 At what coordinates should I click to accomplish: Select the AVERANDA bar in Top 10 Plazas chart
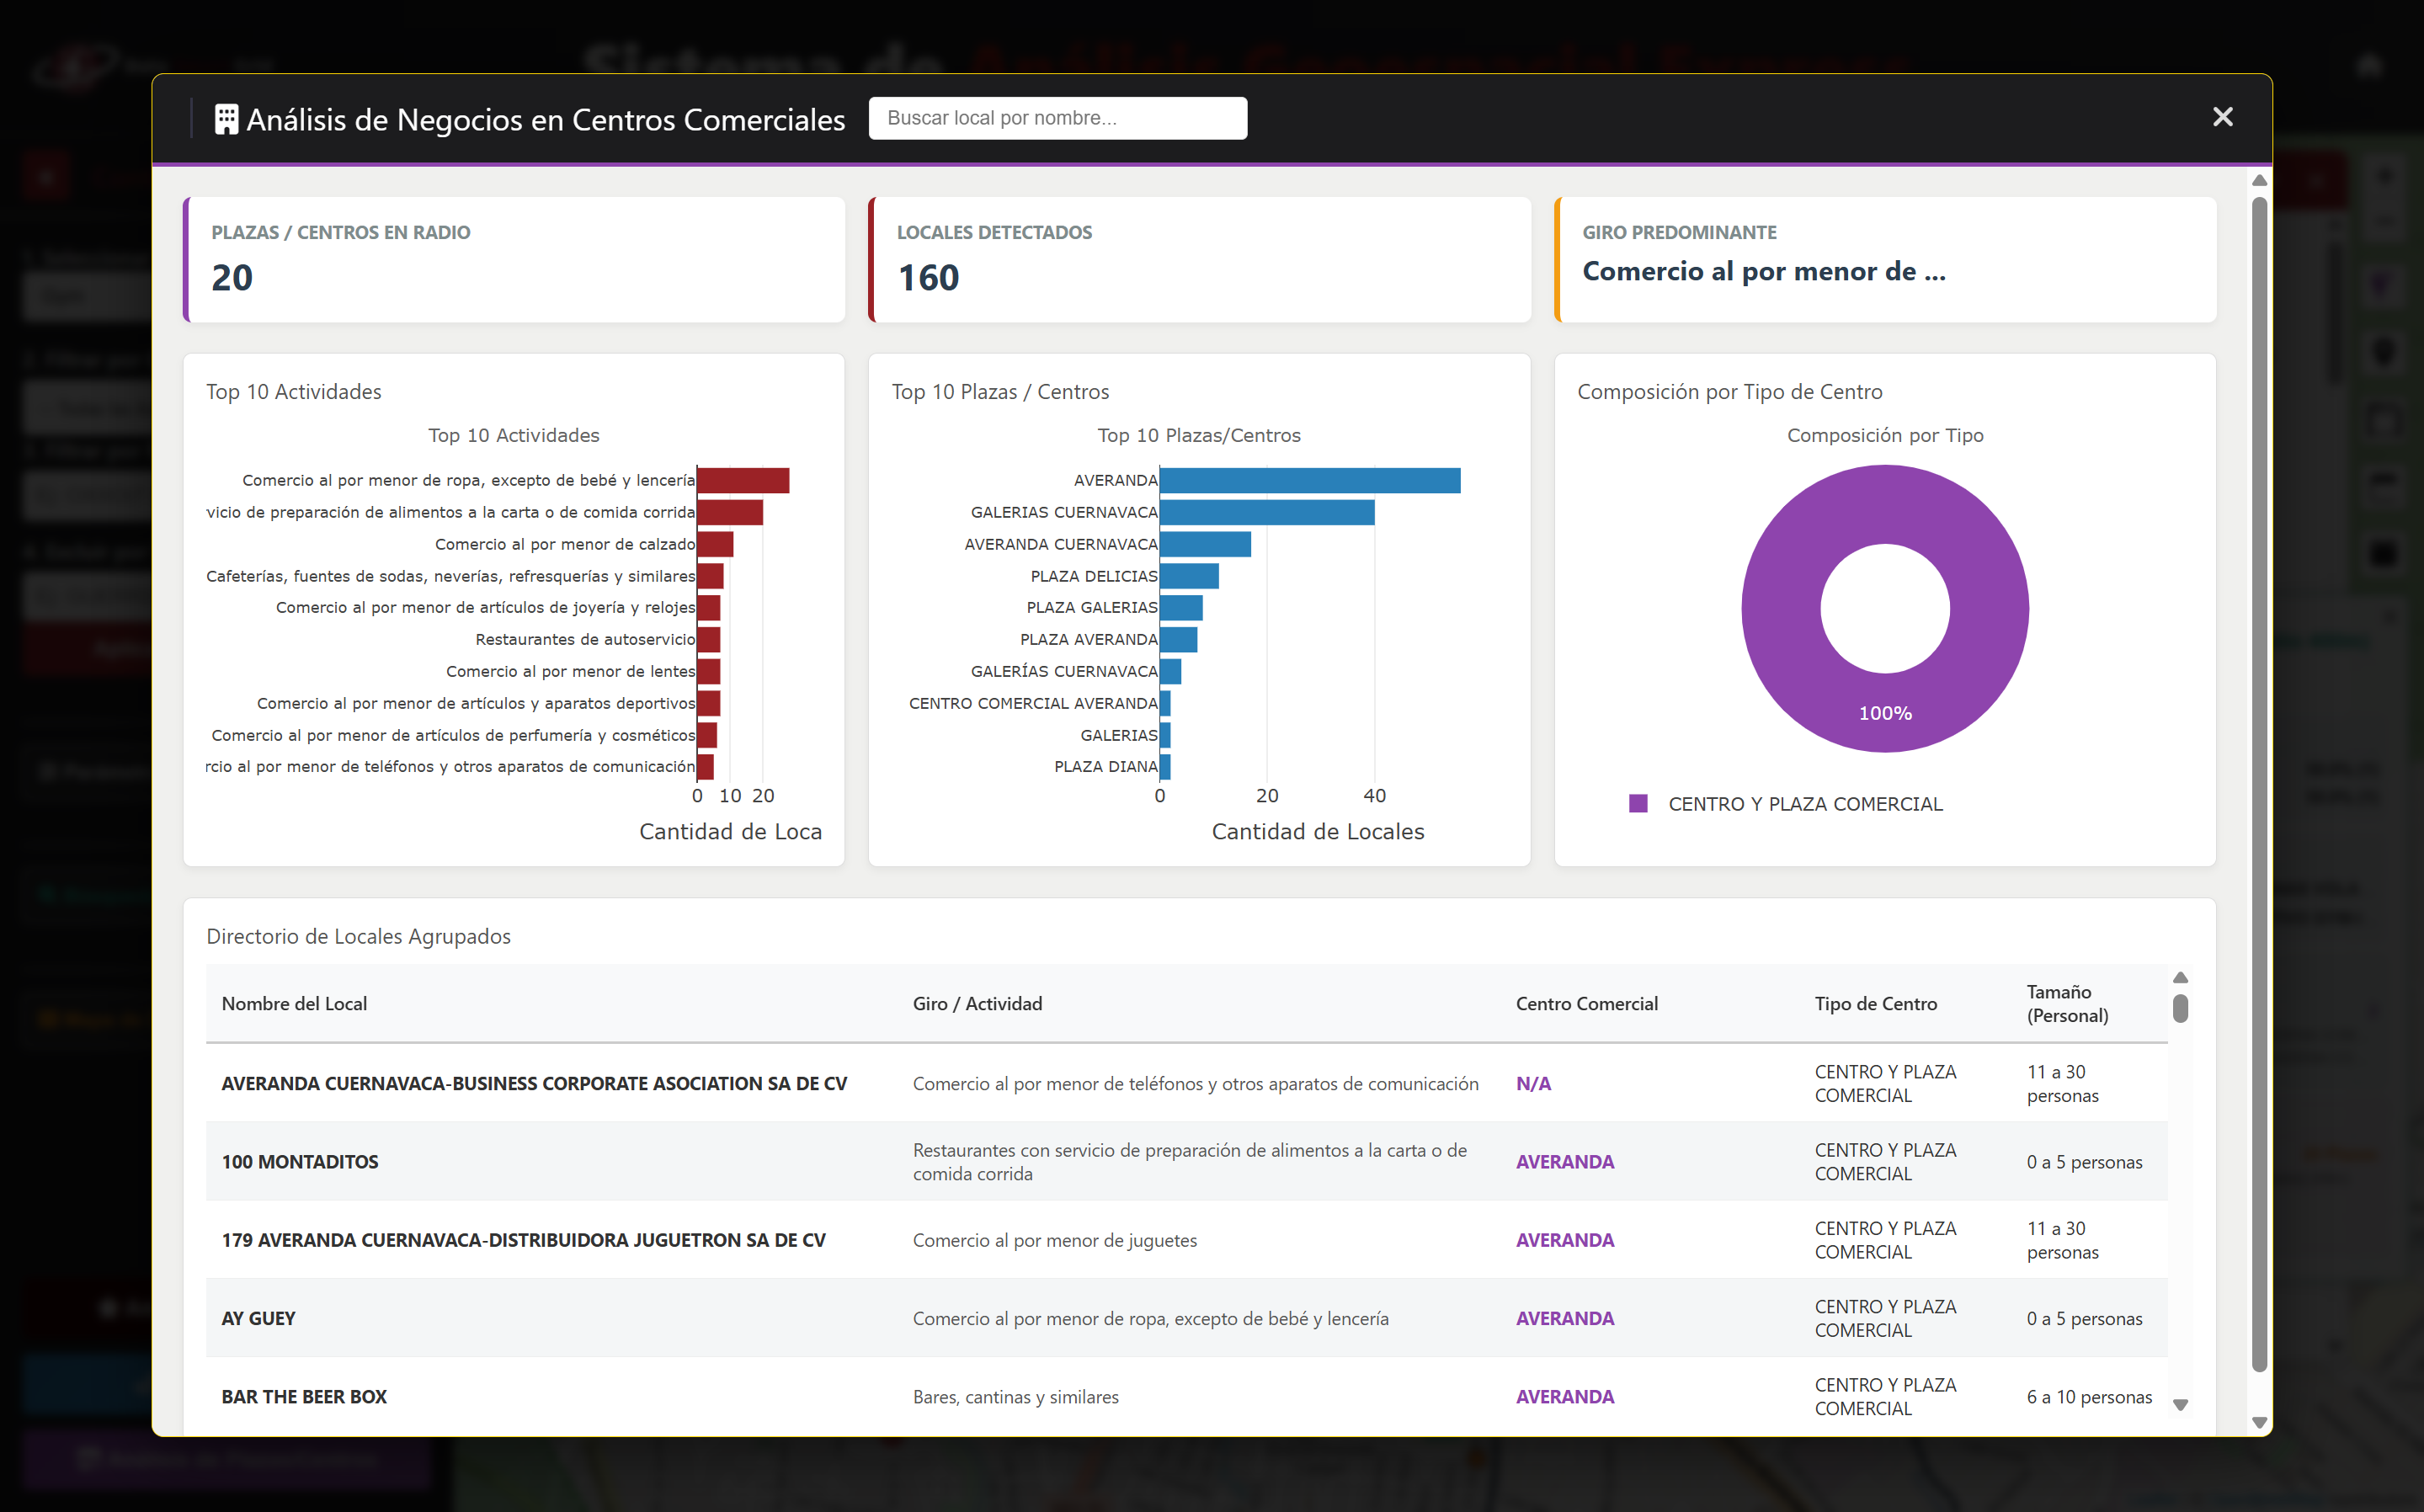pyautogui.click(x=1309, y=481)
